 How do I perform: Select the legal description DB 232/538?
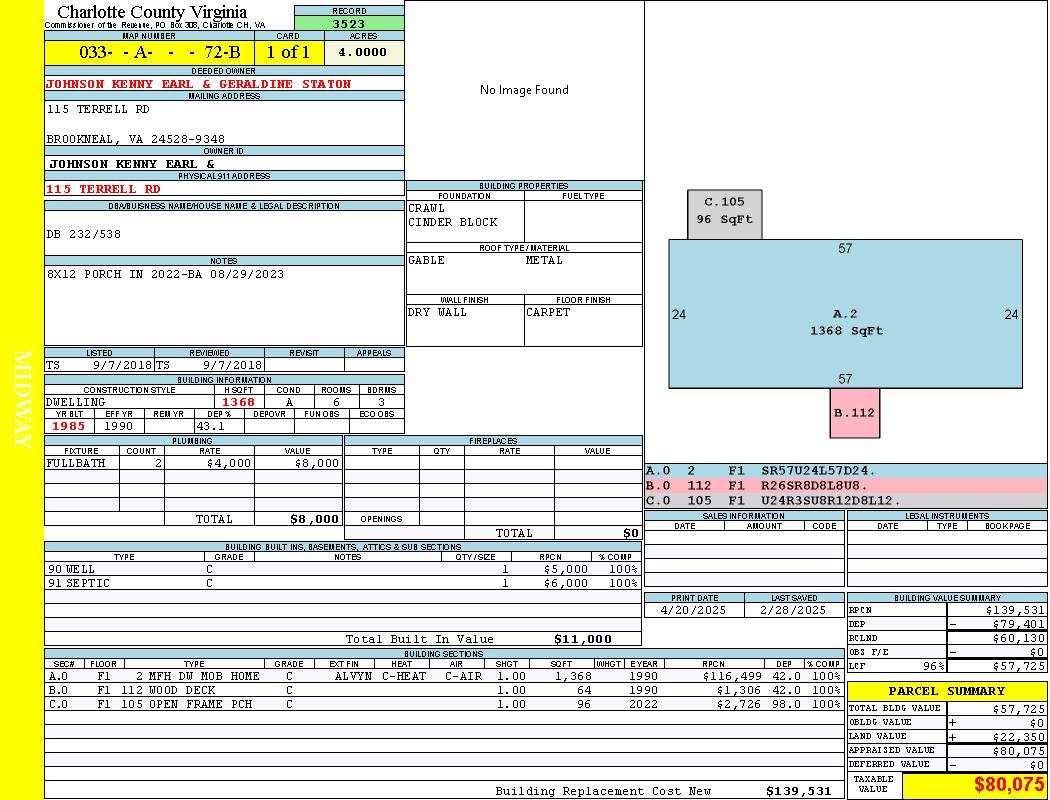[x=84, y=234]
